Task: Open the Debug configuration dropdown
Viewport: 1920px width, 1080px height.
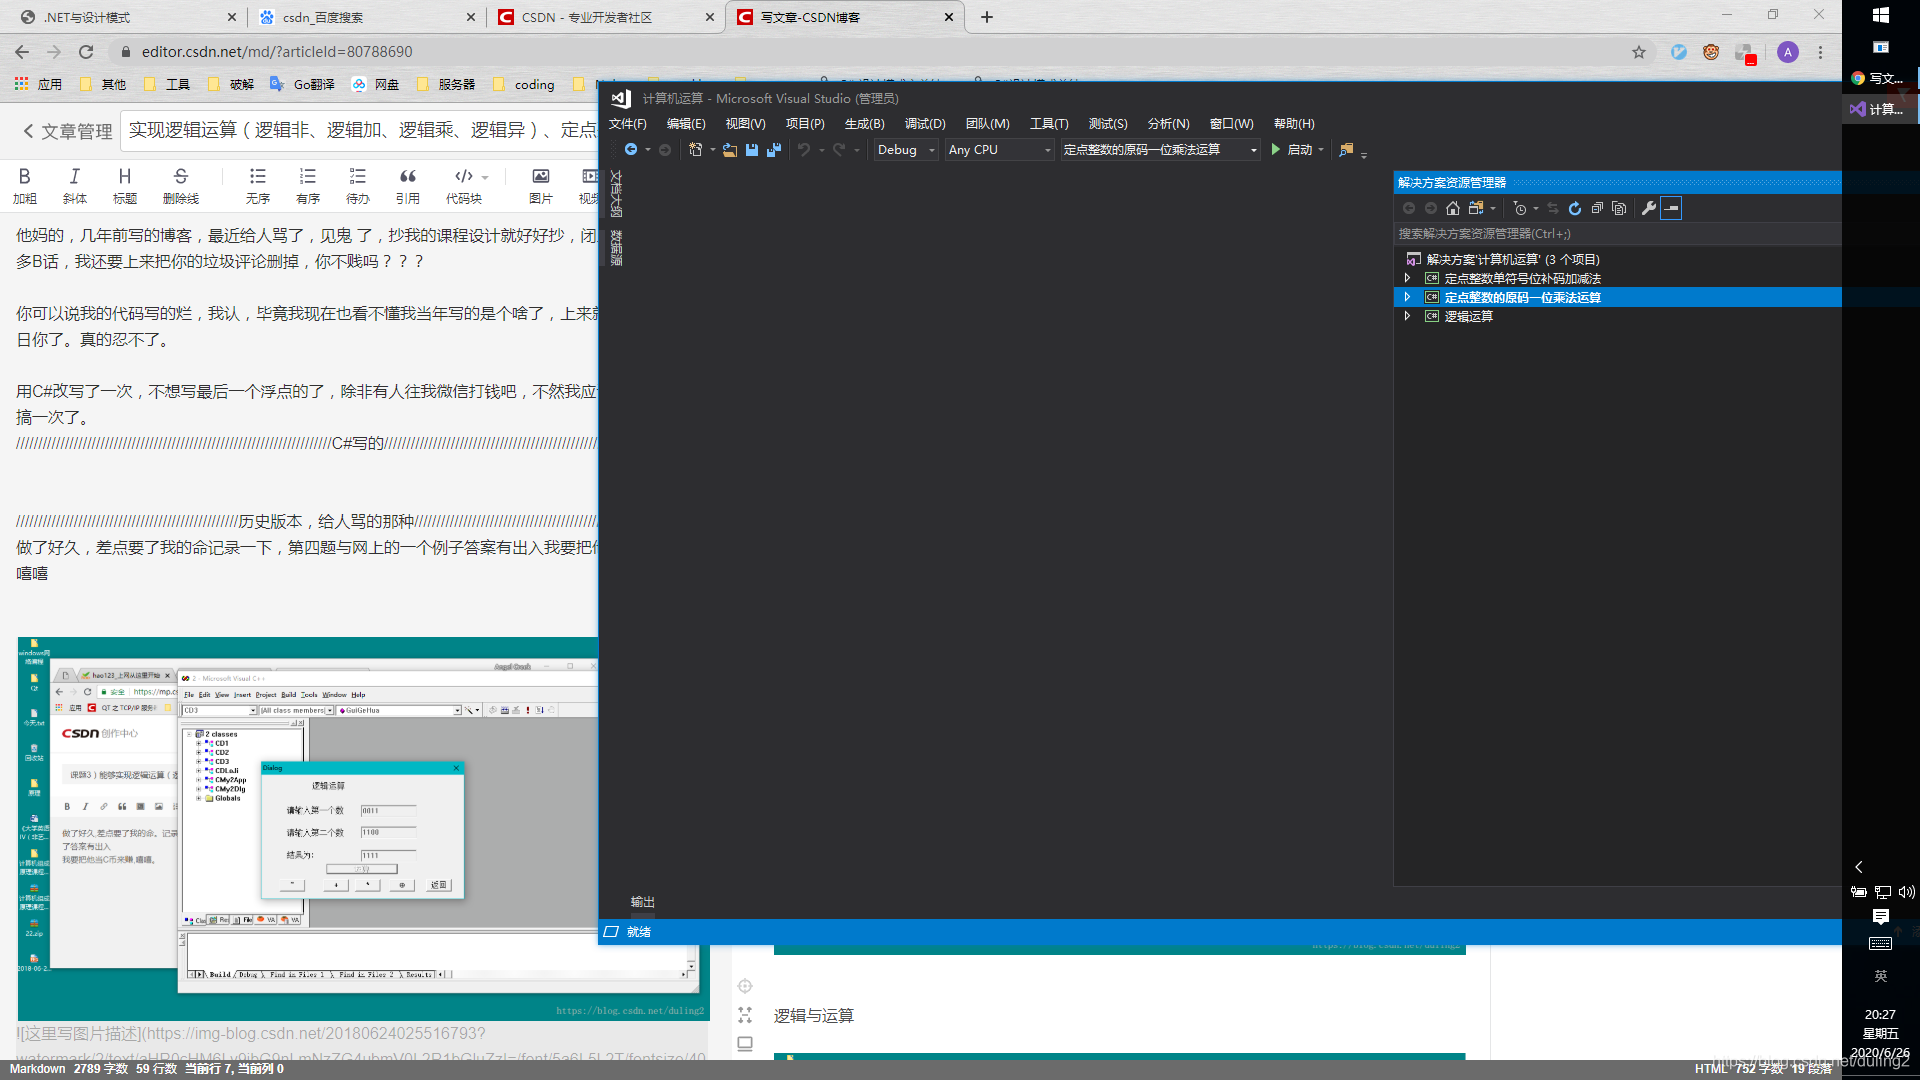Action: coord(906,150)
